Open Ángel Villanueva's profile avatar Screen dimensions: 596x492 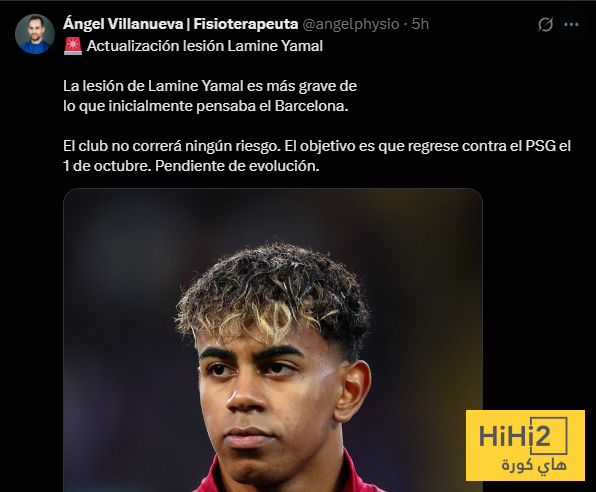[x=35, y=34]
